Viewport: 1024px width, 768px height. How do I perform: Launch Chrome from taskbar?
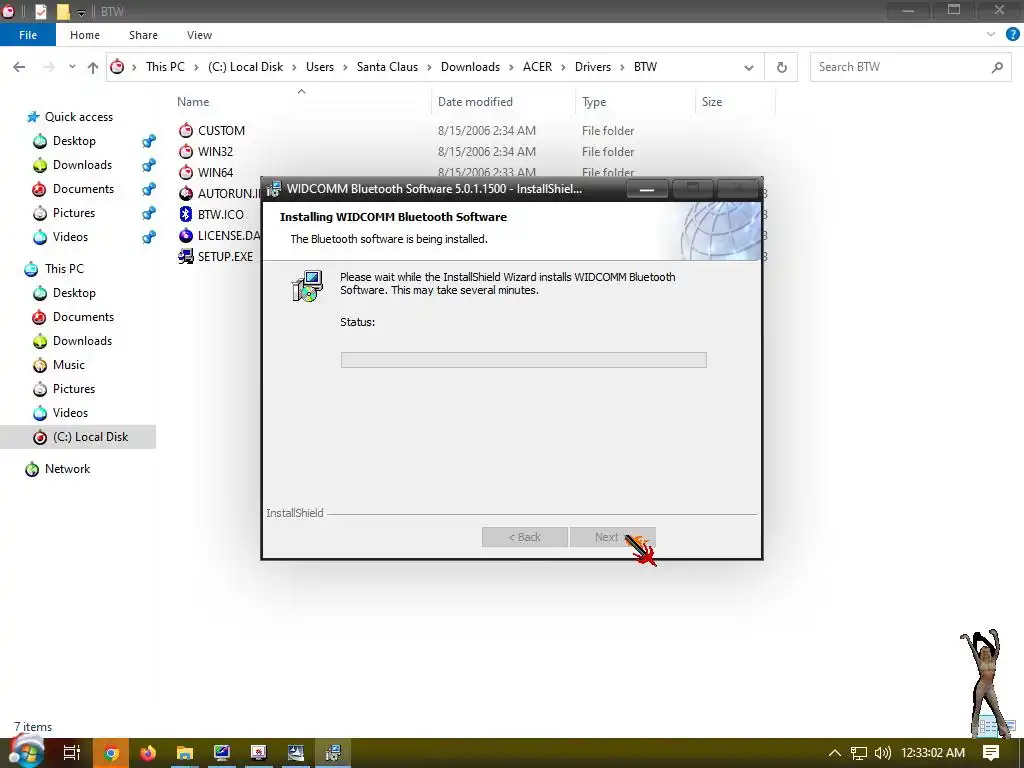(111, 753)
